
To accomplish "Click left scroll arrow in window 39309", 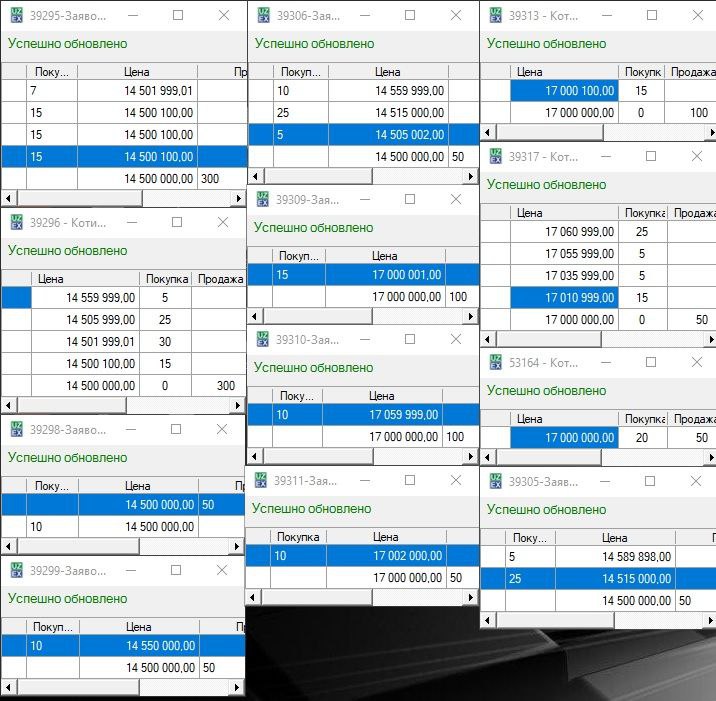I will (x=255, y=316).
